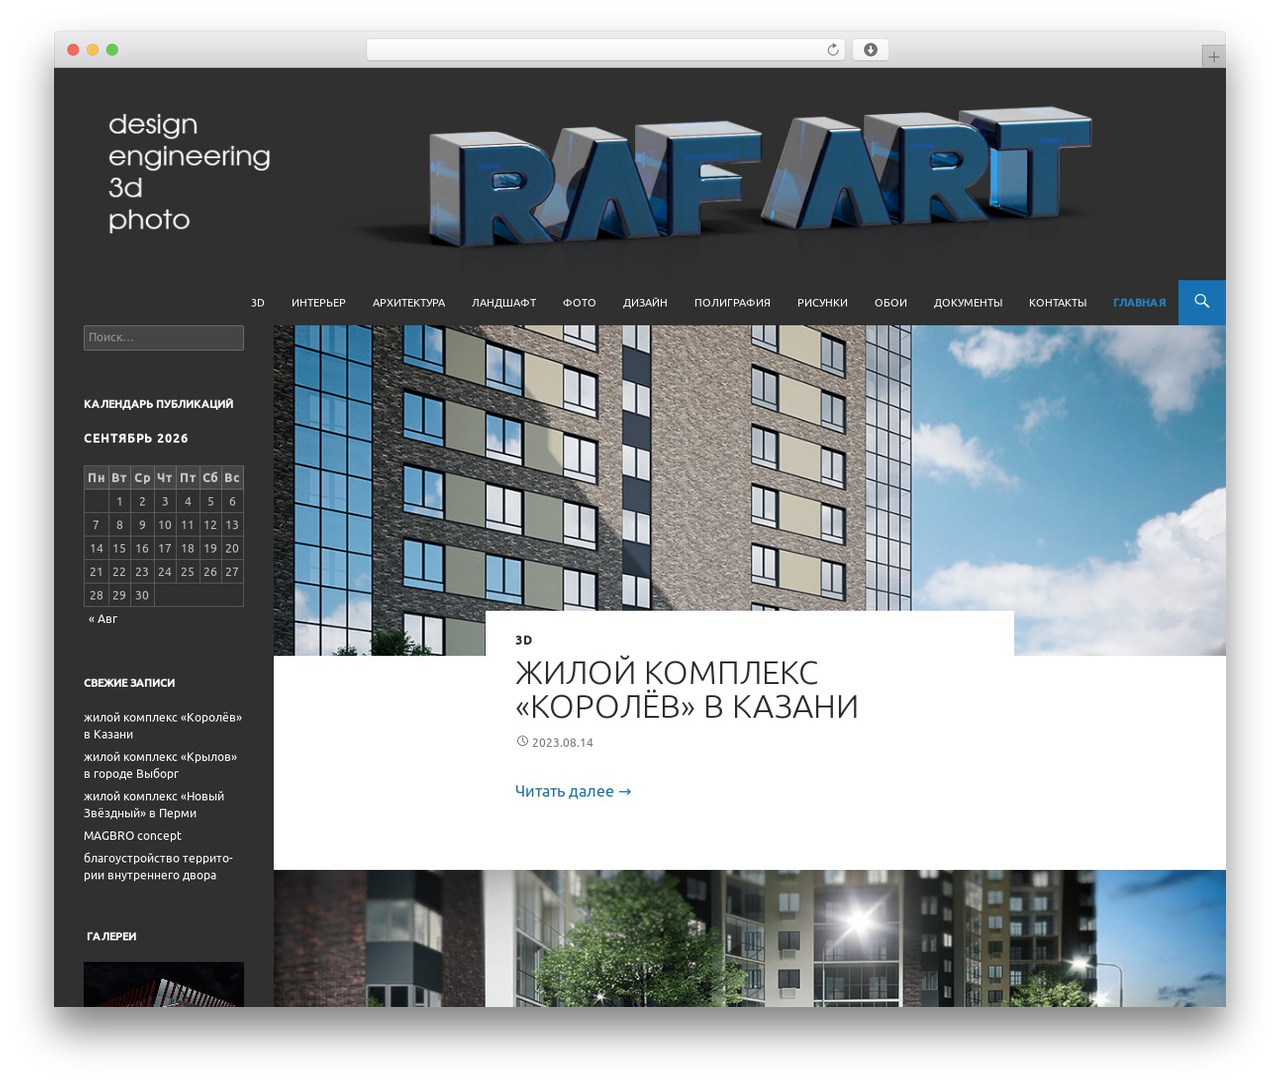1280x1084 pixels.
Task: Open the ПОЛИГРАФИЯ menu item
Action: click(732, 303)
